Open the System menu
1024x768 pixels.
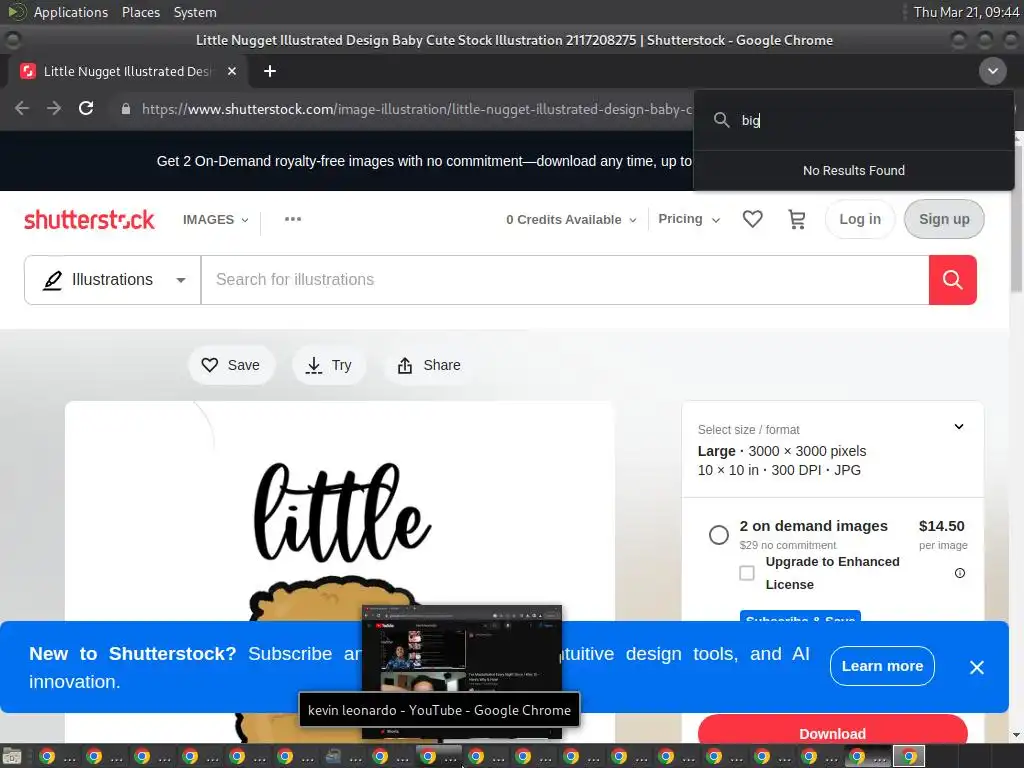coord(195,12)
